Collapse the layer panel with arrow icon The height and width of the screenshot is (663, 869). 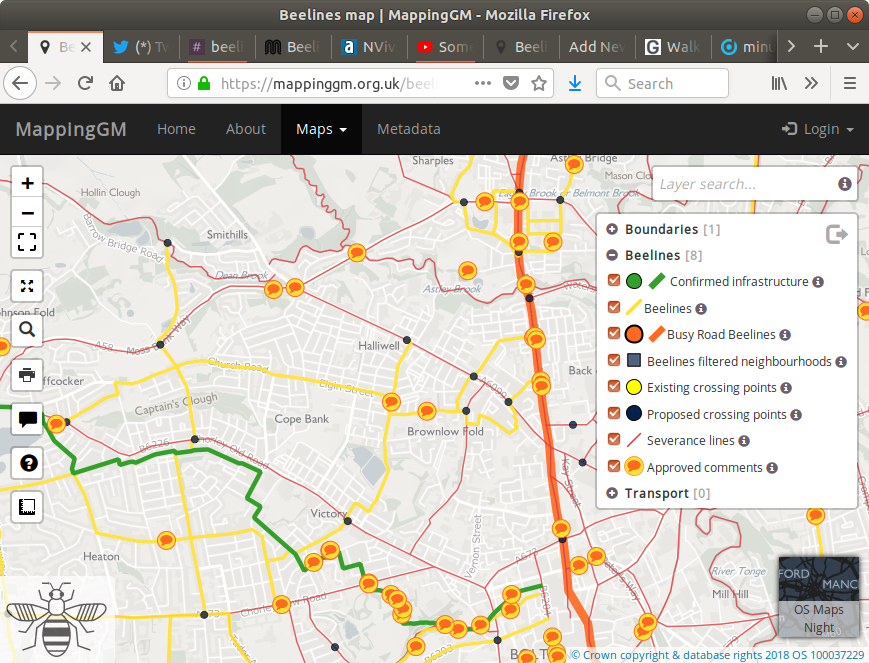(x=836, y=234)
